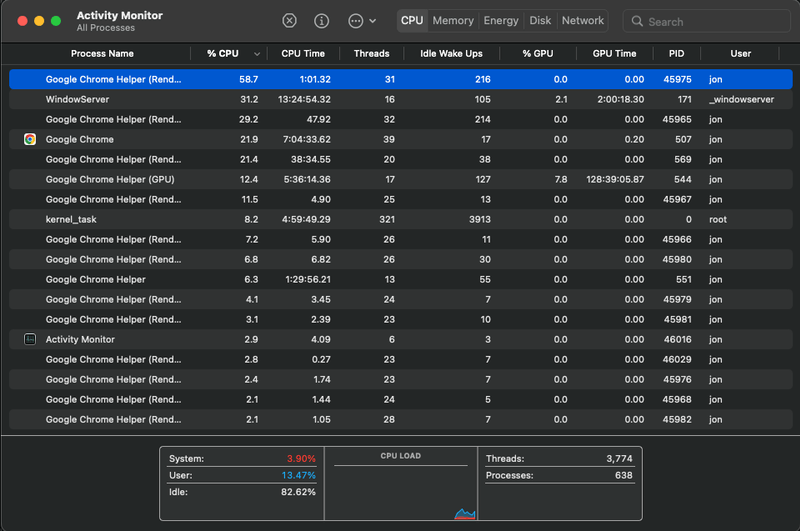Click % GPU value 7.8

click(561, 180)
